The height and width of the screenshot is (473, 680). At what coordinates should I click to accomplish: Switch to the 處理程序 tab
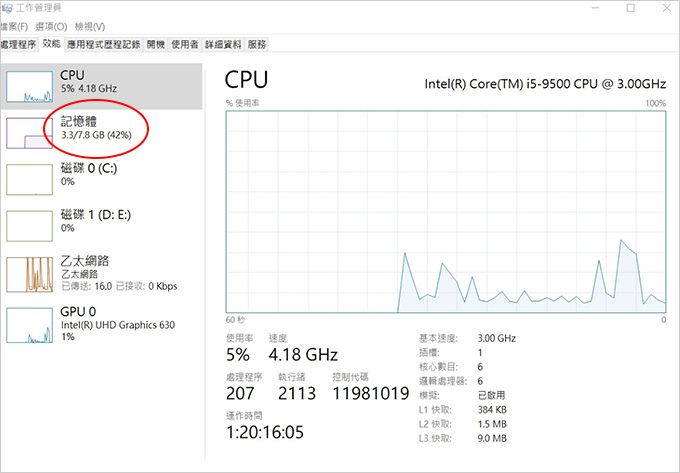pos(18,45)
